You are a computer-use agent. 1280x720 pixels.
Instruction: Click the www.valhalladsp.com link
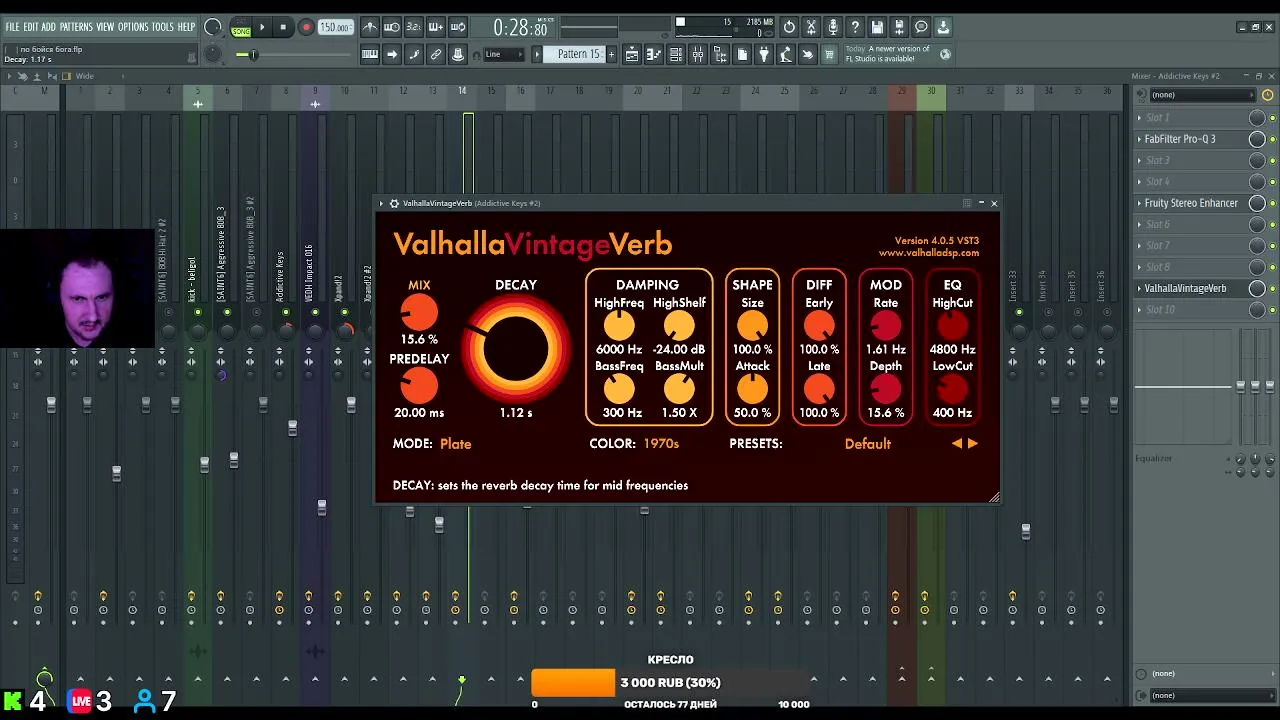click(929, 253)
